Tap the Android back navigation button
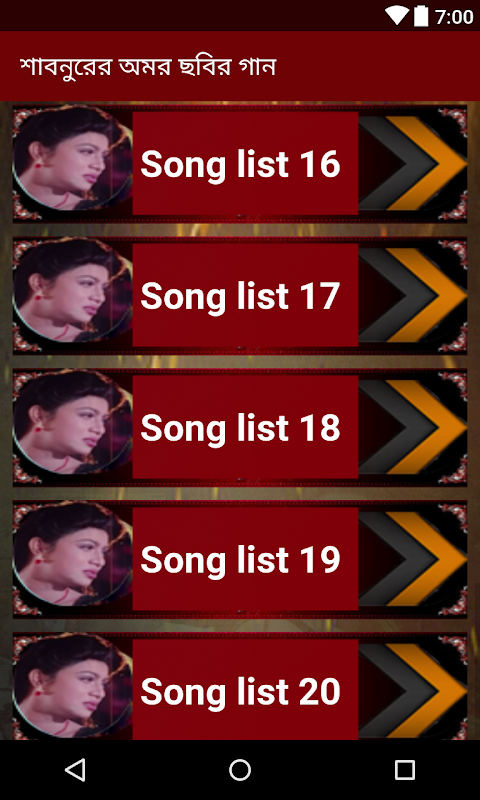This screenshot has width=480, height=800. pyautogui.click(x=75, y=769)
